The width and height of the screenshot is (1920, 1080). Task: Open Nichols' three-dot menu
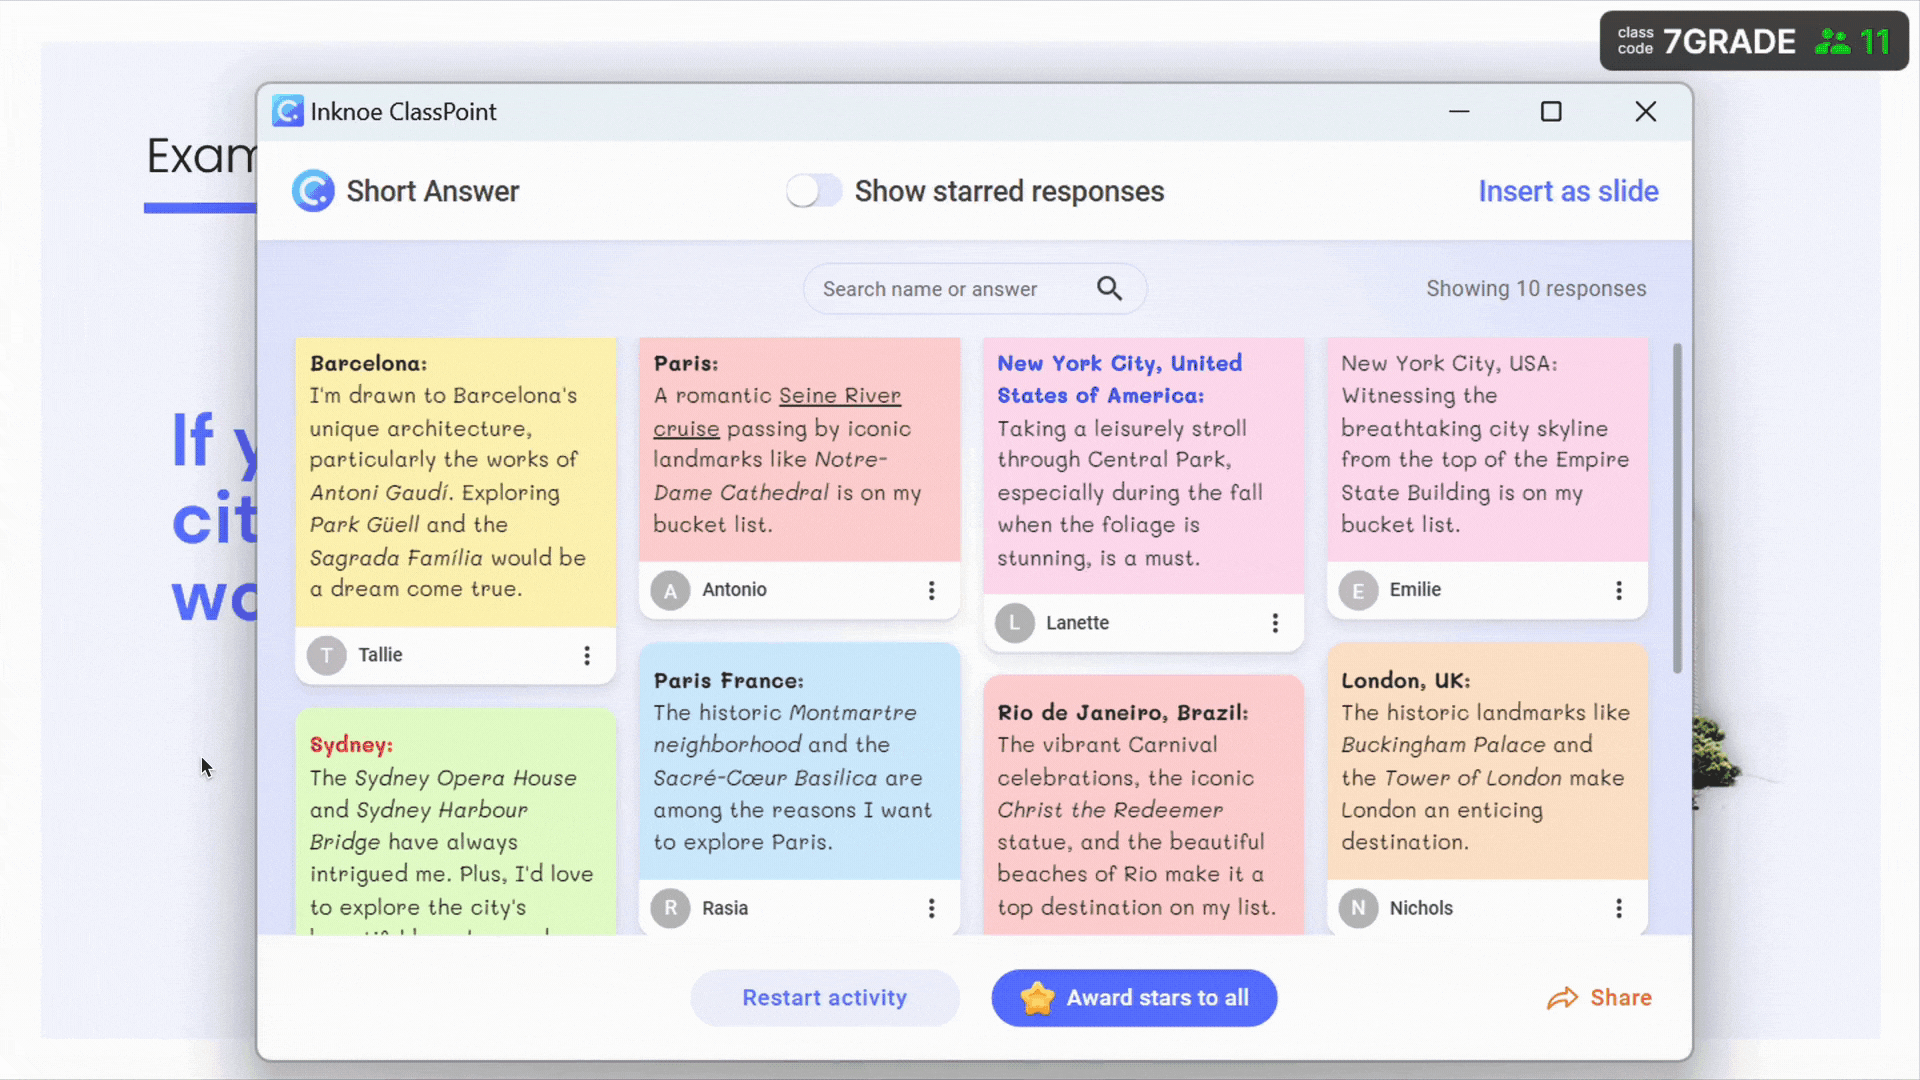click(x=1619, y=908)
